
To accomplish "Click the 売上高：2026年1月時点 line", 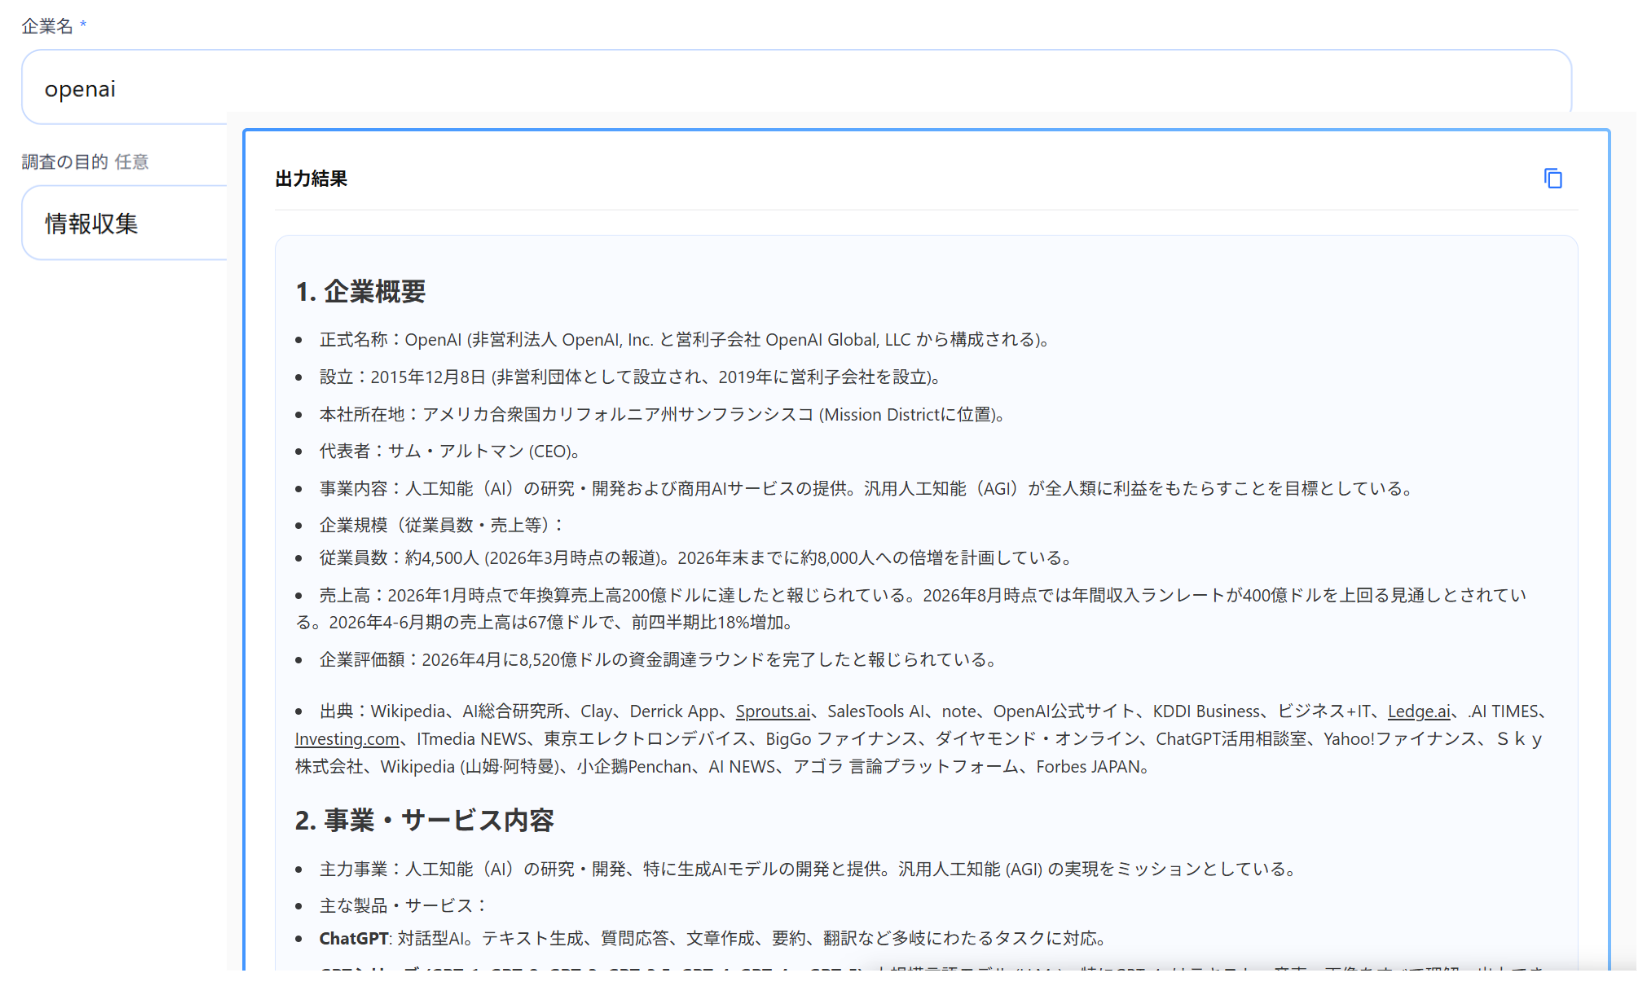I will tap(911, 608).
